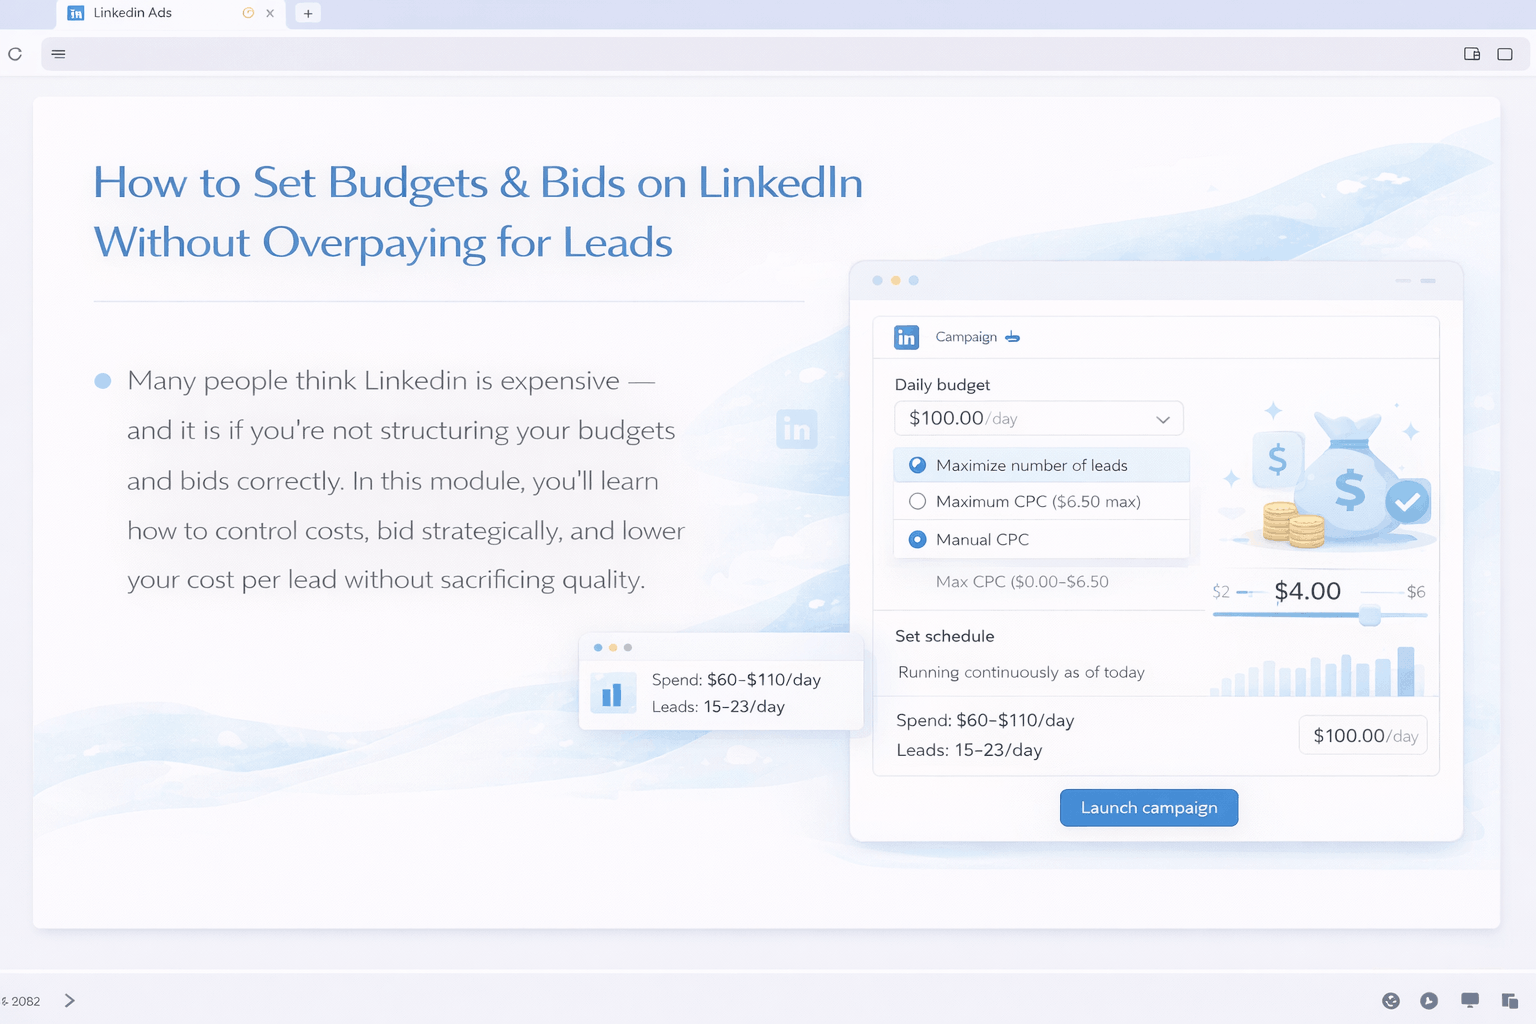Click the edit icon beside Campaign label
The height and width of the screenshot is (1024, 1536).
pos(1012,337)
